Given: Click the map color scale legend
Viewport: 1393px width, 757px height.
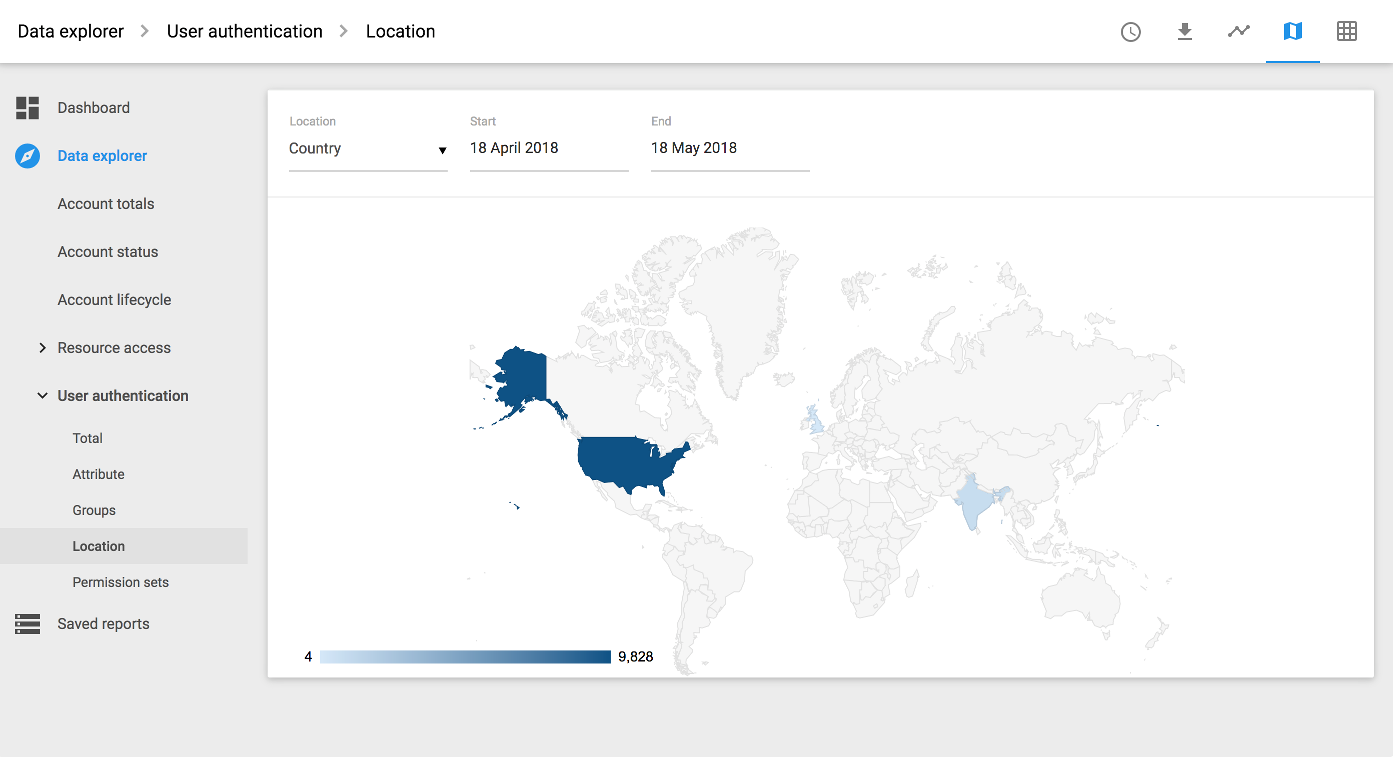Looking at the screenshot, I should tap(465, 657).
